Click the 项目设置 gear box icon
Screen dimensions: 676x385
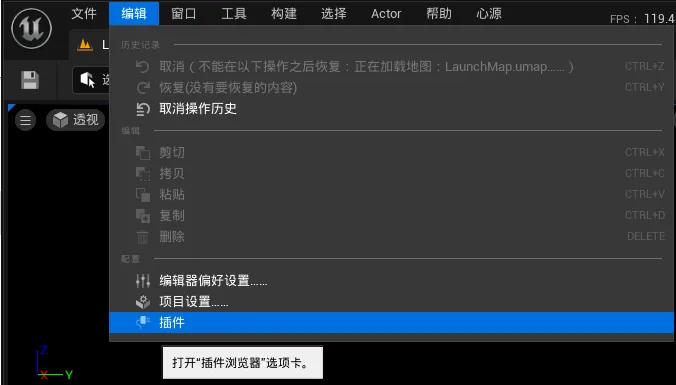pos(143,302)
